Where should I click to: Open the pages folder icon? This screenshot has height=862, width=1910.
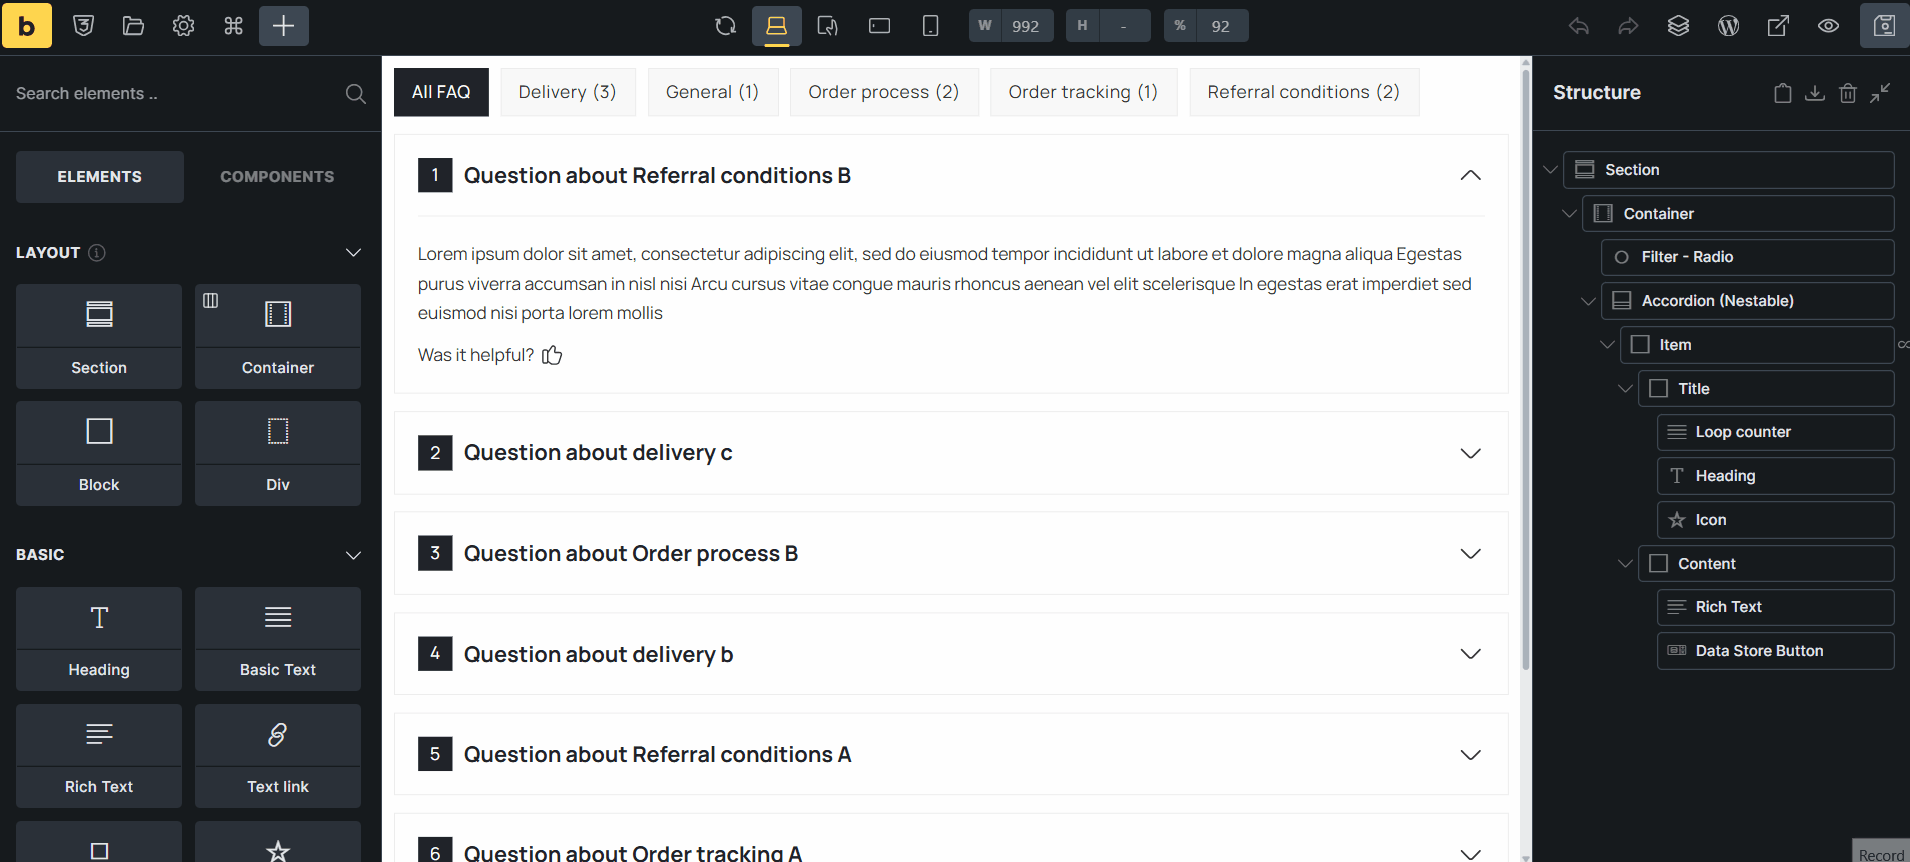click(x=133, y=26)
